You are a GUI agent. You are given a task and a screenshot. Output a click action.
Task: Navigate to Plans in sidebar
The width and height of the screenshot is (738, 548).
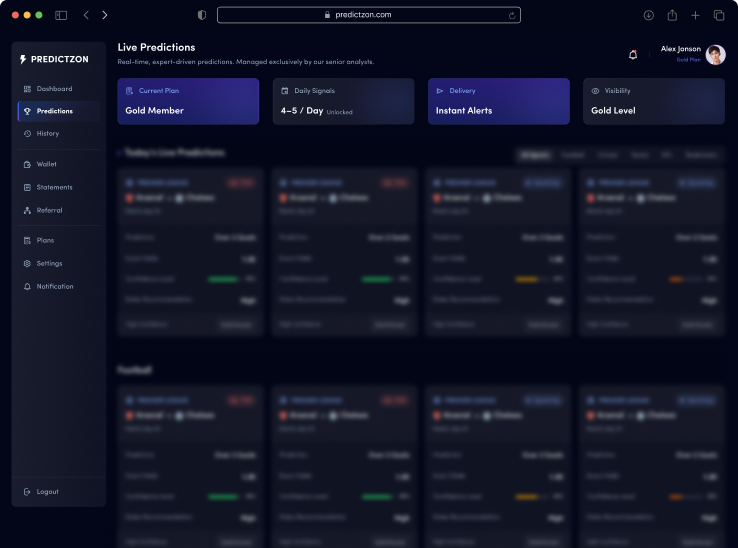pos(45,240)
